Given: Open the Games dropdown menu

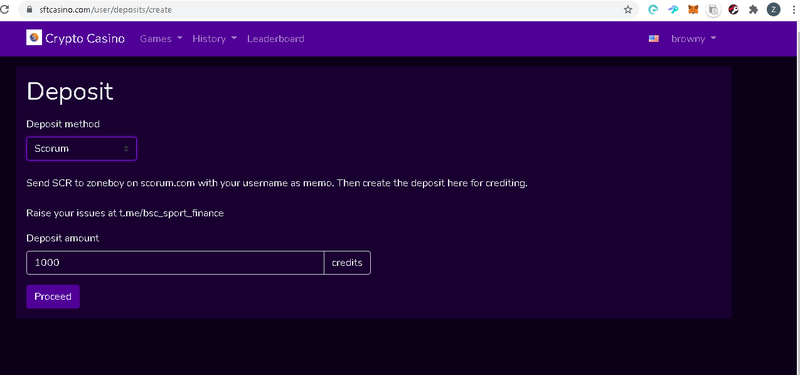Looking at the screenshot, I should (x=161, y=39).
